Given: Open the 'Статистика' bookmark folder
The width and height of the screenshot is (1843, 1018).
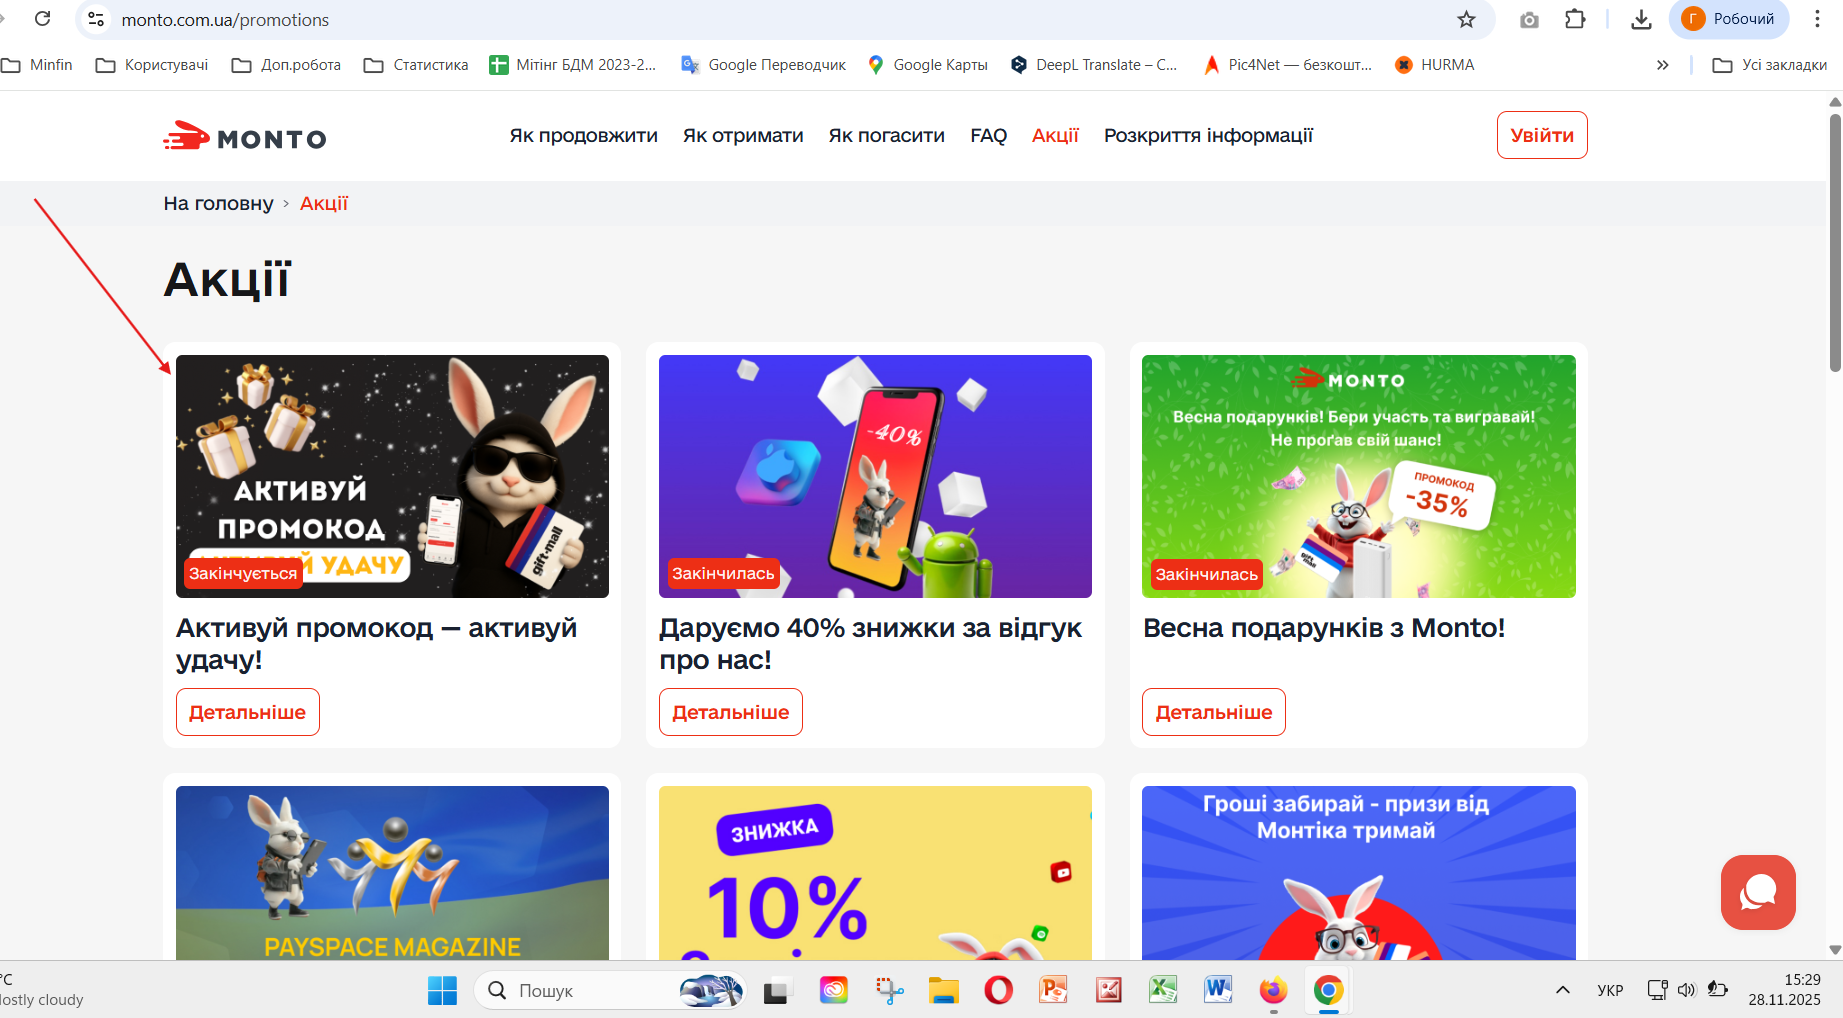Looking at the screenshot, I should (x=416, y=65).
